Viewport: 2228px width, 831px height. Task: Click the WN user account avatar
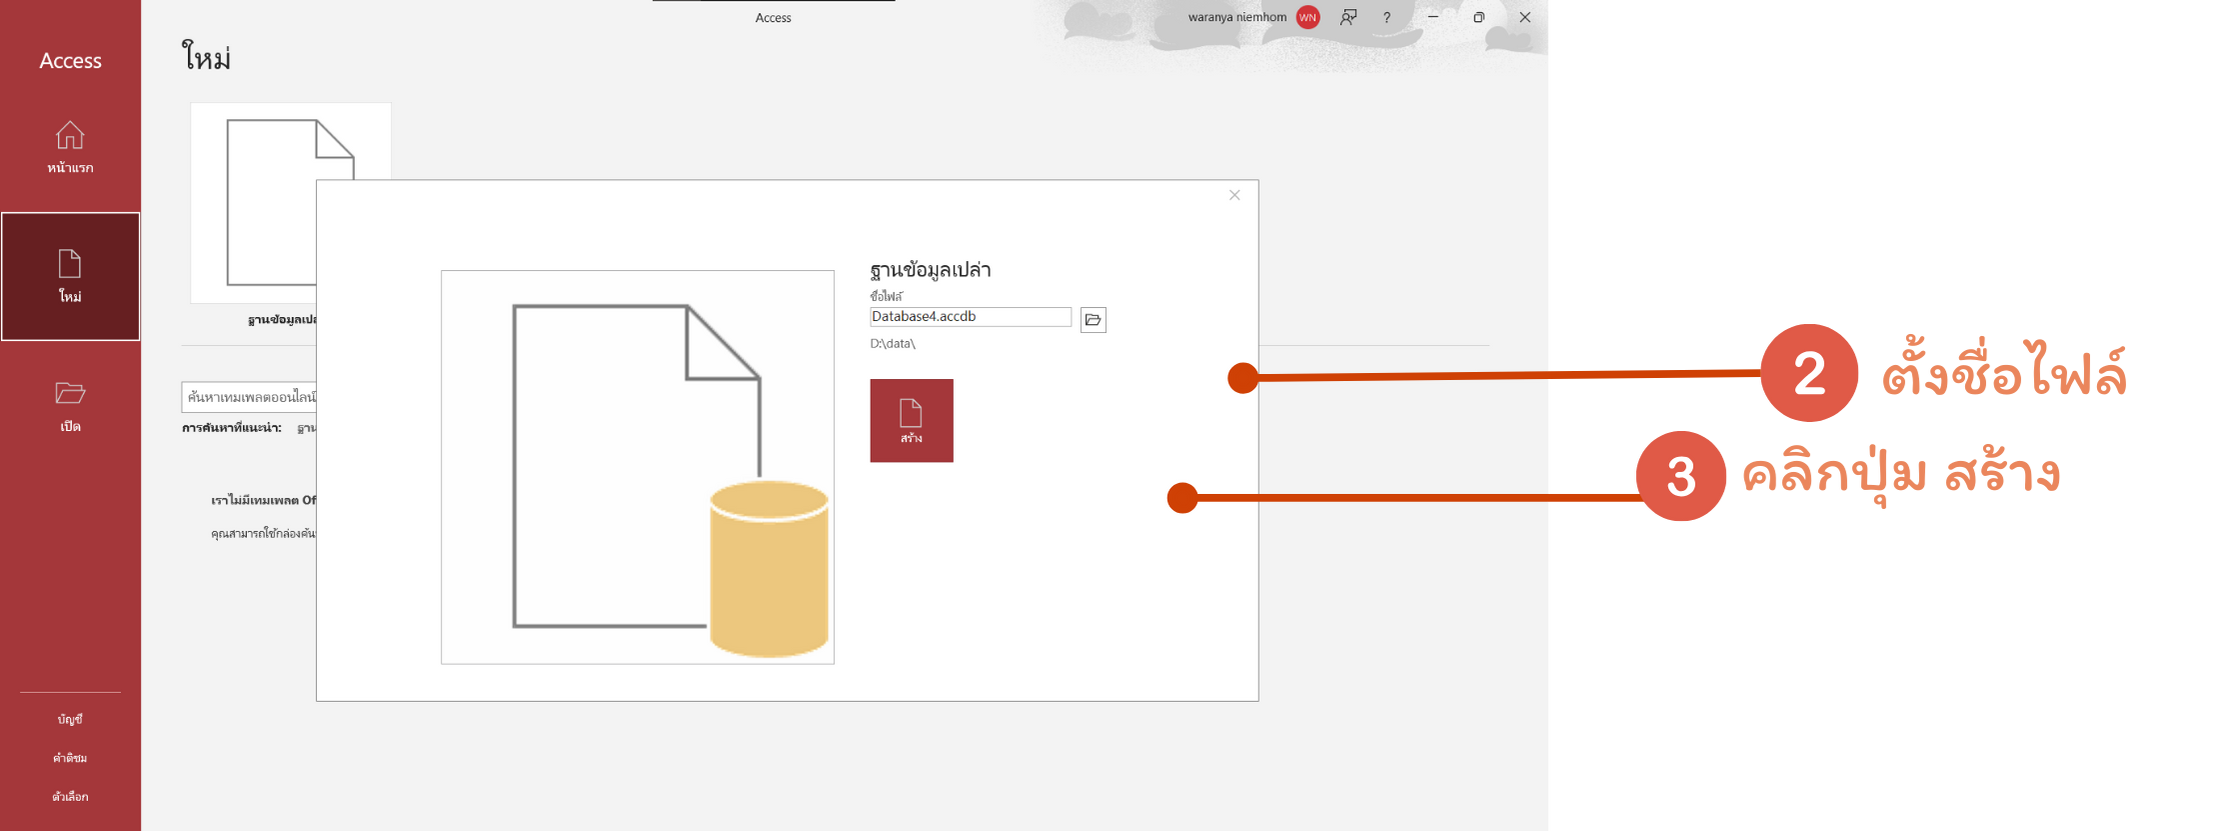(1307, 17)
